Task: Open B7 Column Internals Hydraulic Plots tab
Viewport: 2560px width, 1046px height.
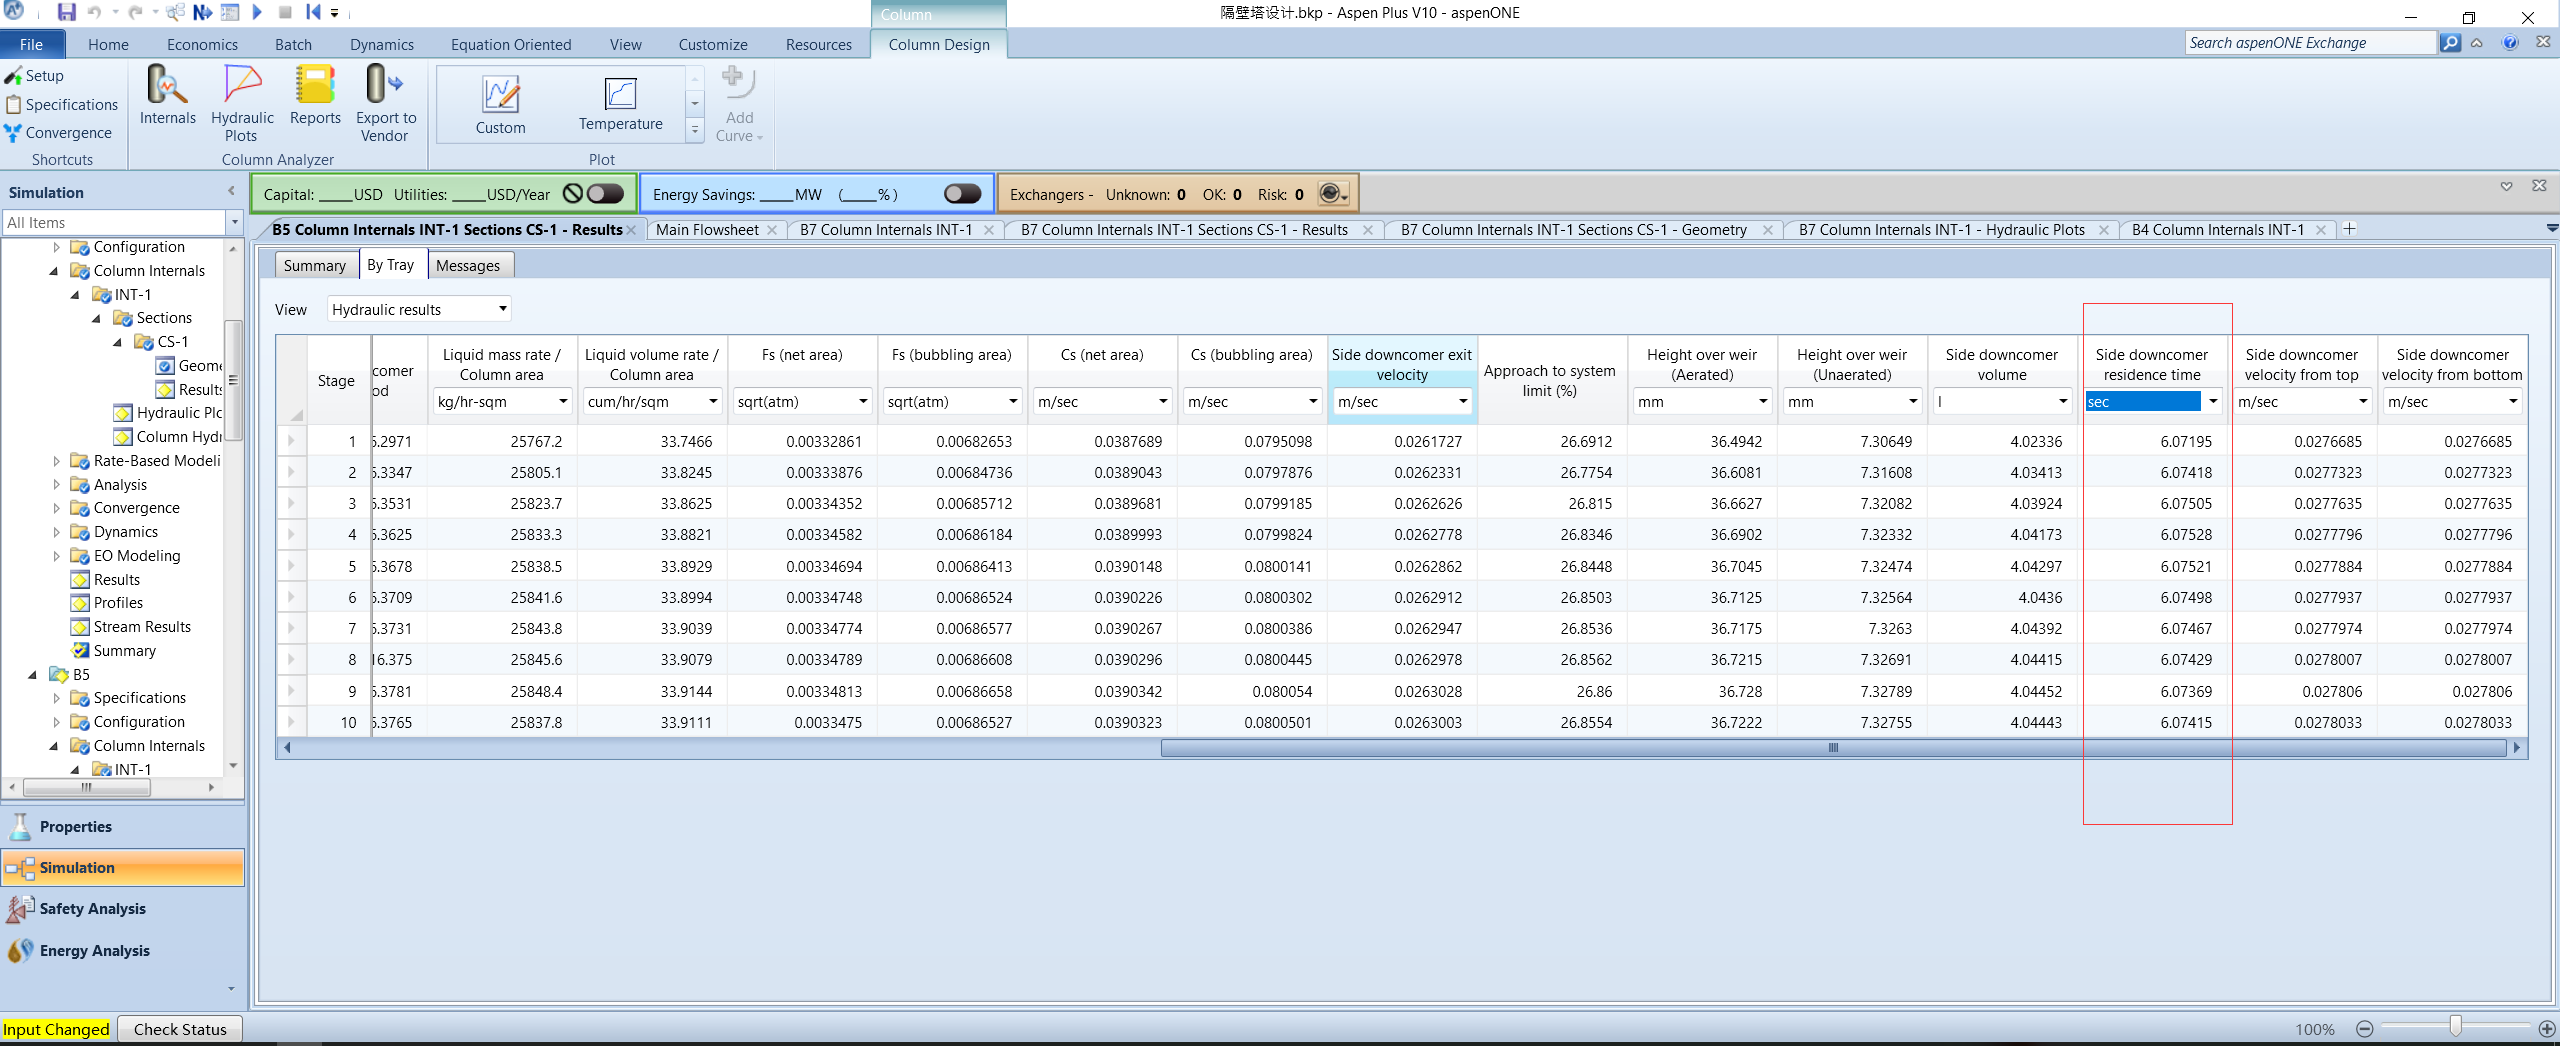Action: coord(1941,230)
